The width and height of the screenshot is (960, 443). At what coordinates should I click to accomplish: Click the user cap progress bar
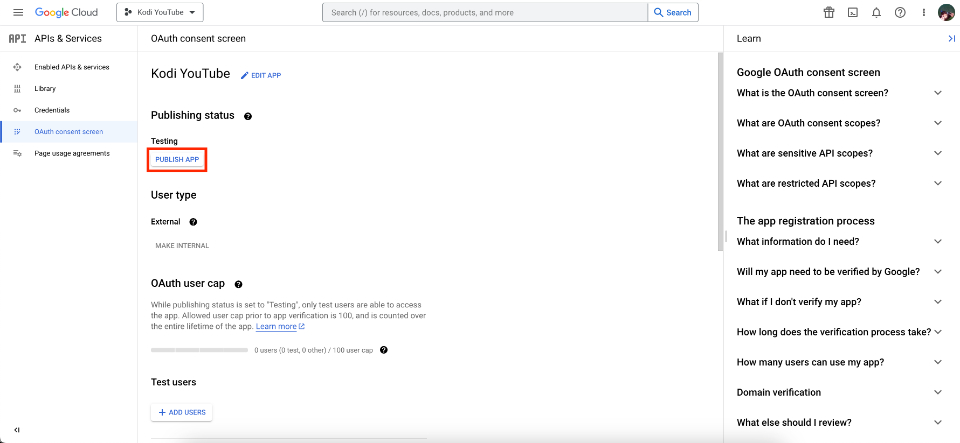(x=199, y=351)
